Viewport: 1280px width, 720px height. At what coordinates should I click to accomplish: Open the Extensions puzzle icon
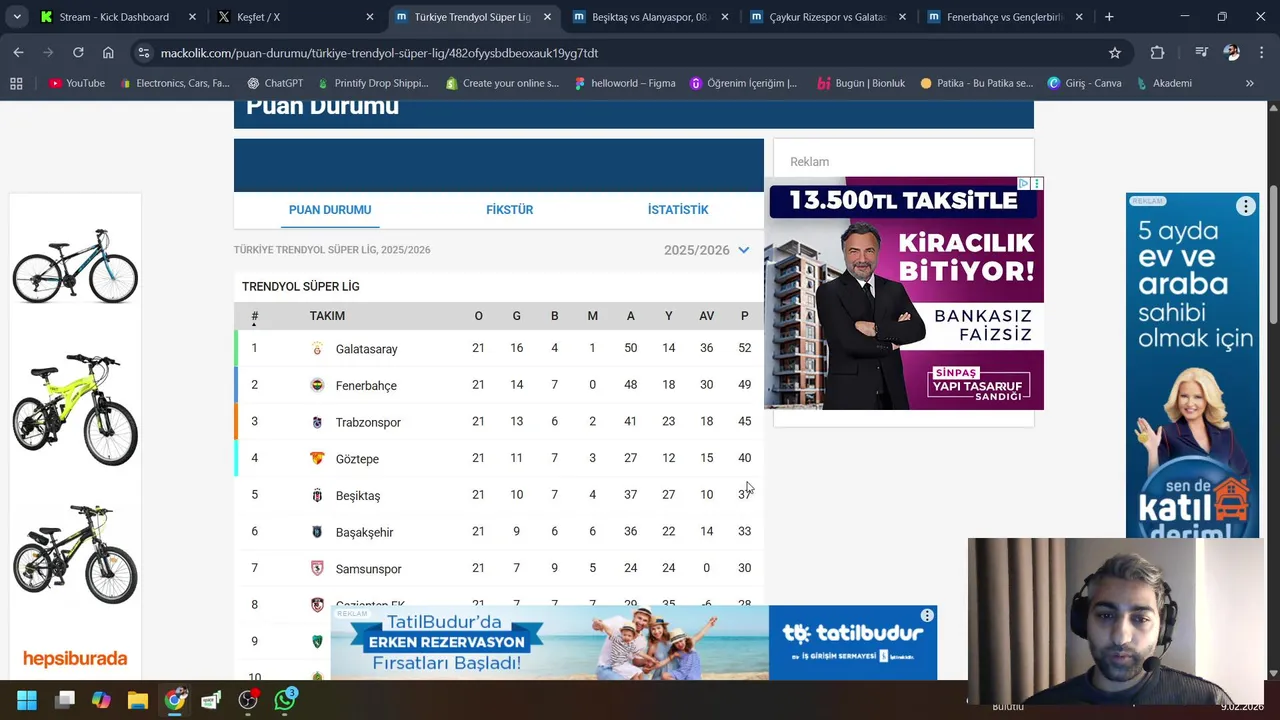point(1157,53)
